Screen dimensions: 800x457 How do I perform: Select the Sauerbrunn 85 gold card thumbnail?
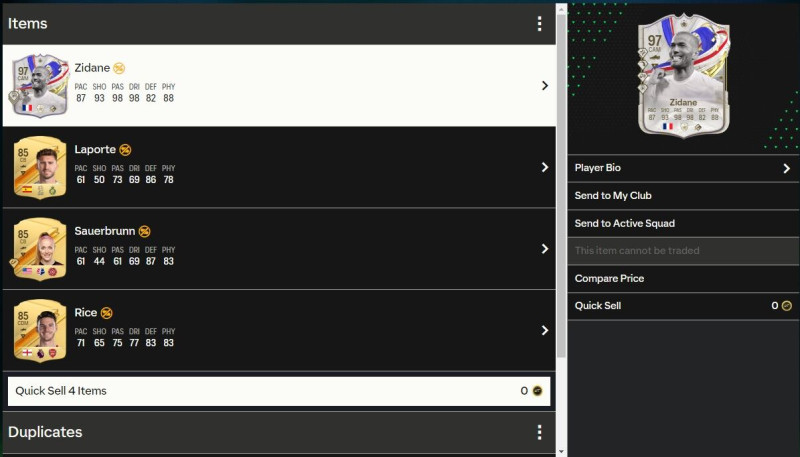tap(40, 248)
